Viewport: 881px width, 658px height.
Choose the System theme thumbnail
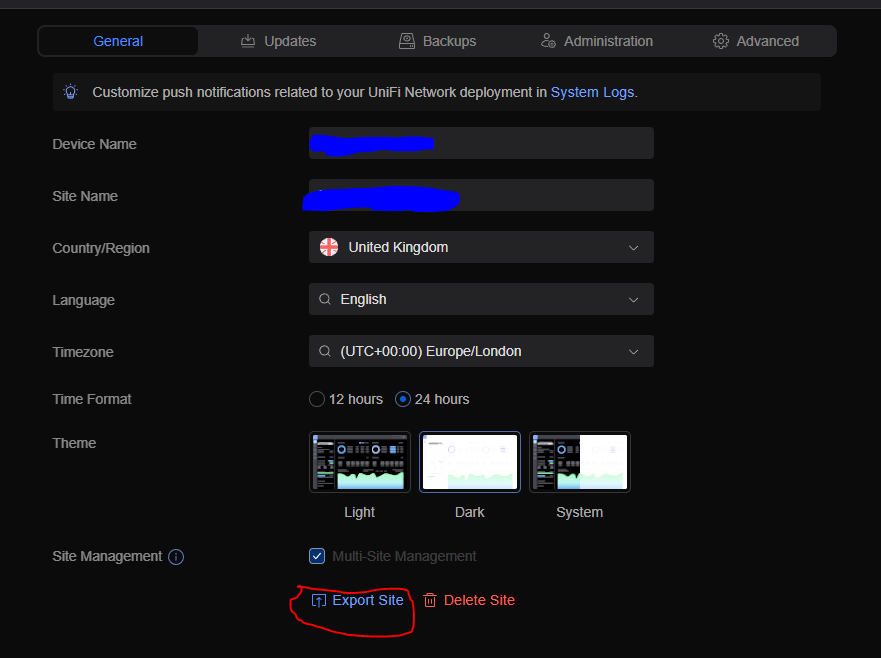pyautogui.click(x=579, y=462)
